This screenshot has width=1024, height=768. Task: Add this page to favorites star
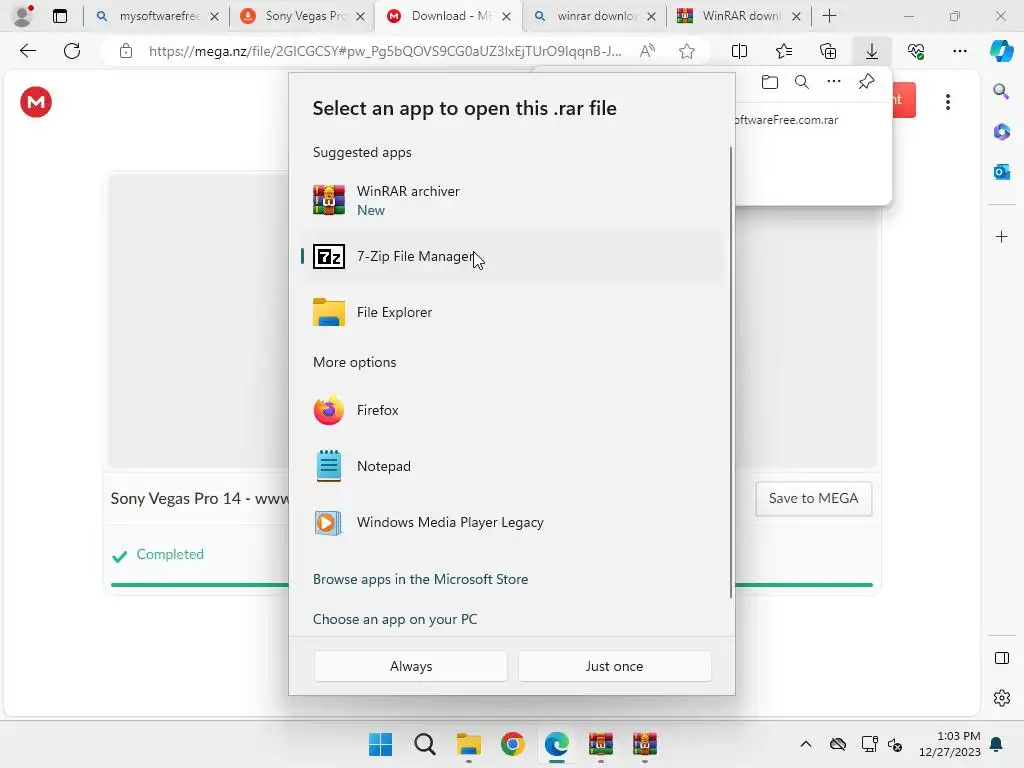686,51
